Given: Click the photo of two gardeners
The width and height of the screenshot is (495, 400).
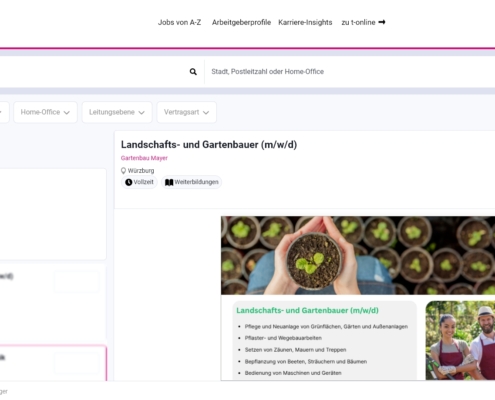Looking at the screenshot, I should [460, 340].
